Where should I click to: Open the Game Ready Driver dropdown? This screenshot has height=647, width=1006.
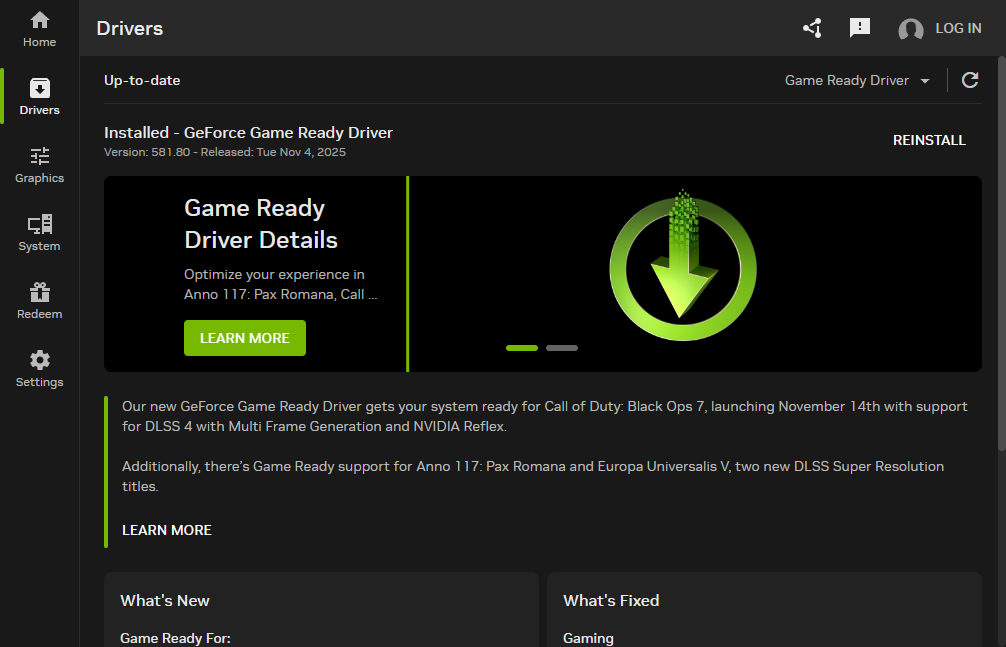point(858,80)
